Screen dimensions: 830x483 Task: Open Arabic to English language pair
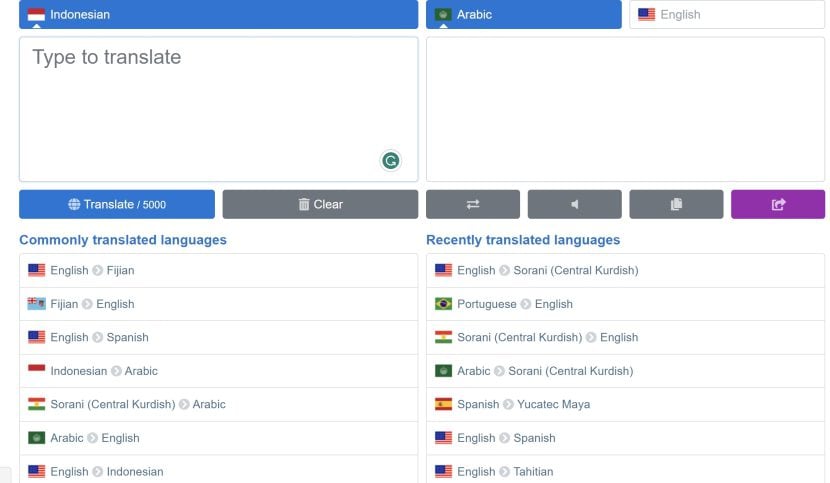click(x=218, y=438)
